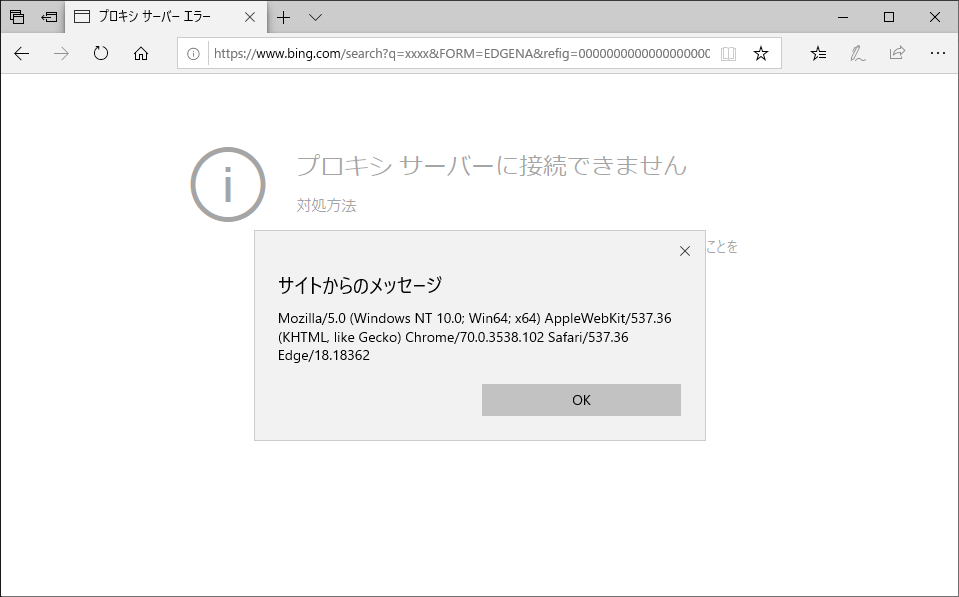
Task: Add this page to favorites star
Action: (x=761, y=54)
